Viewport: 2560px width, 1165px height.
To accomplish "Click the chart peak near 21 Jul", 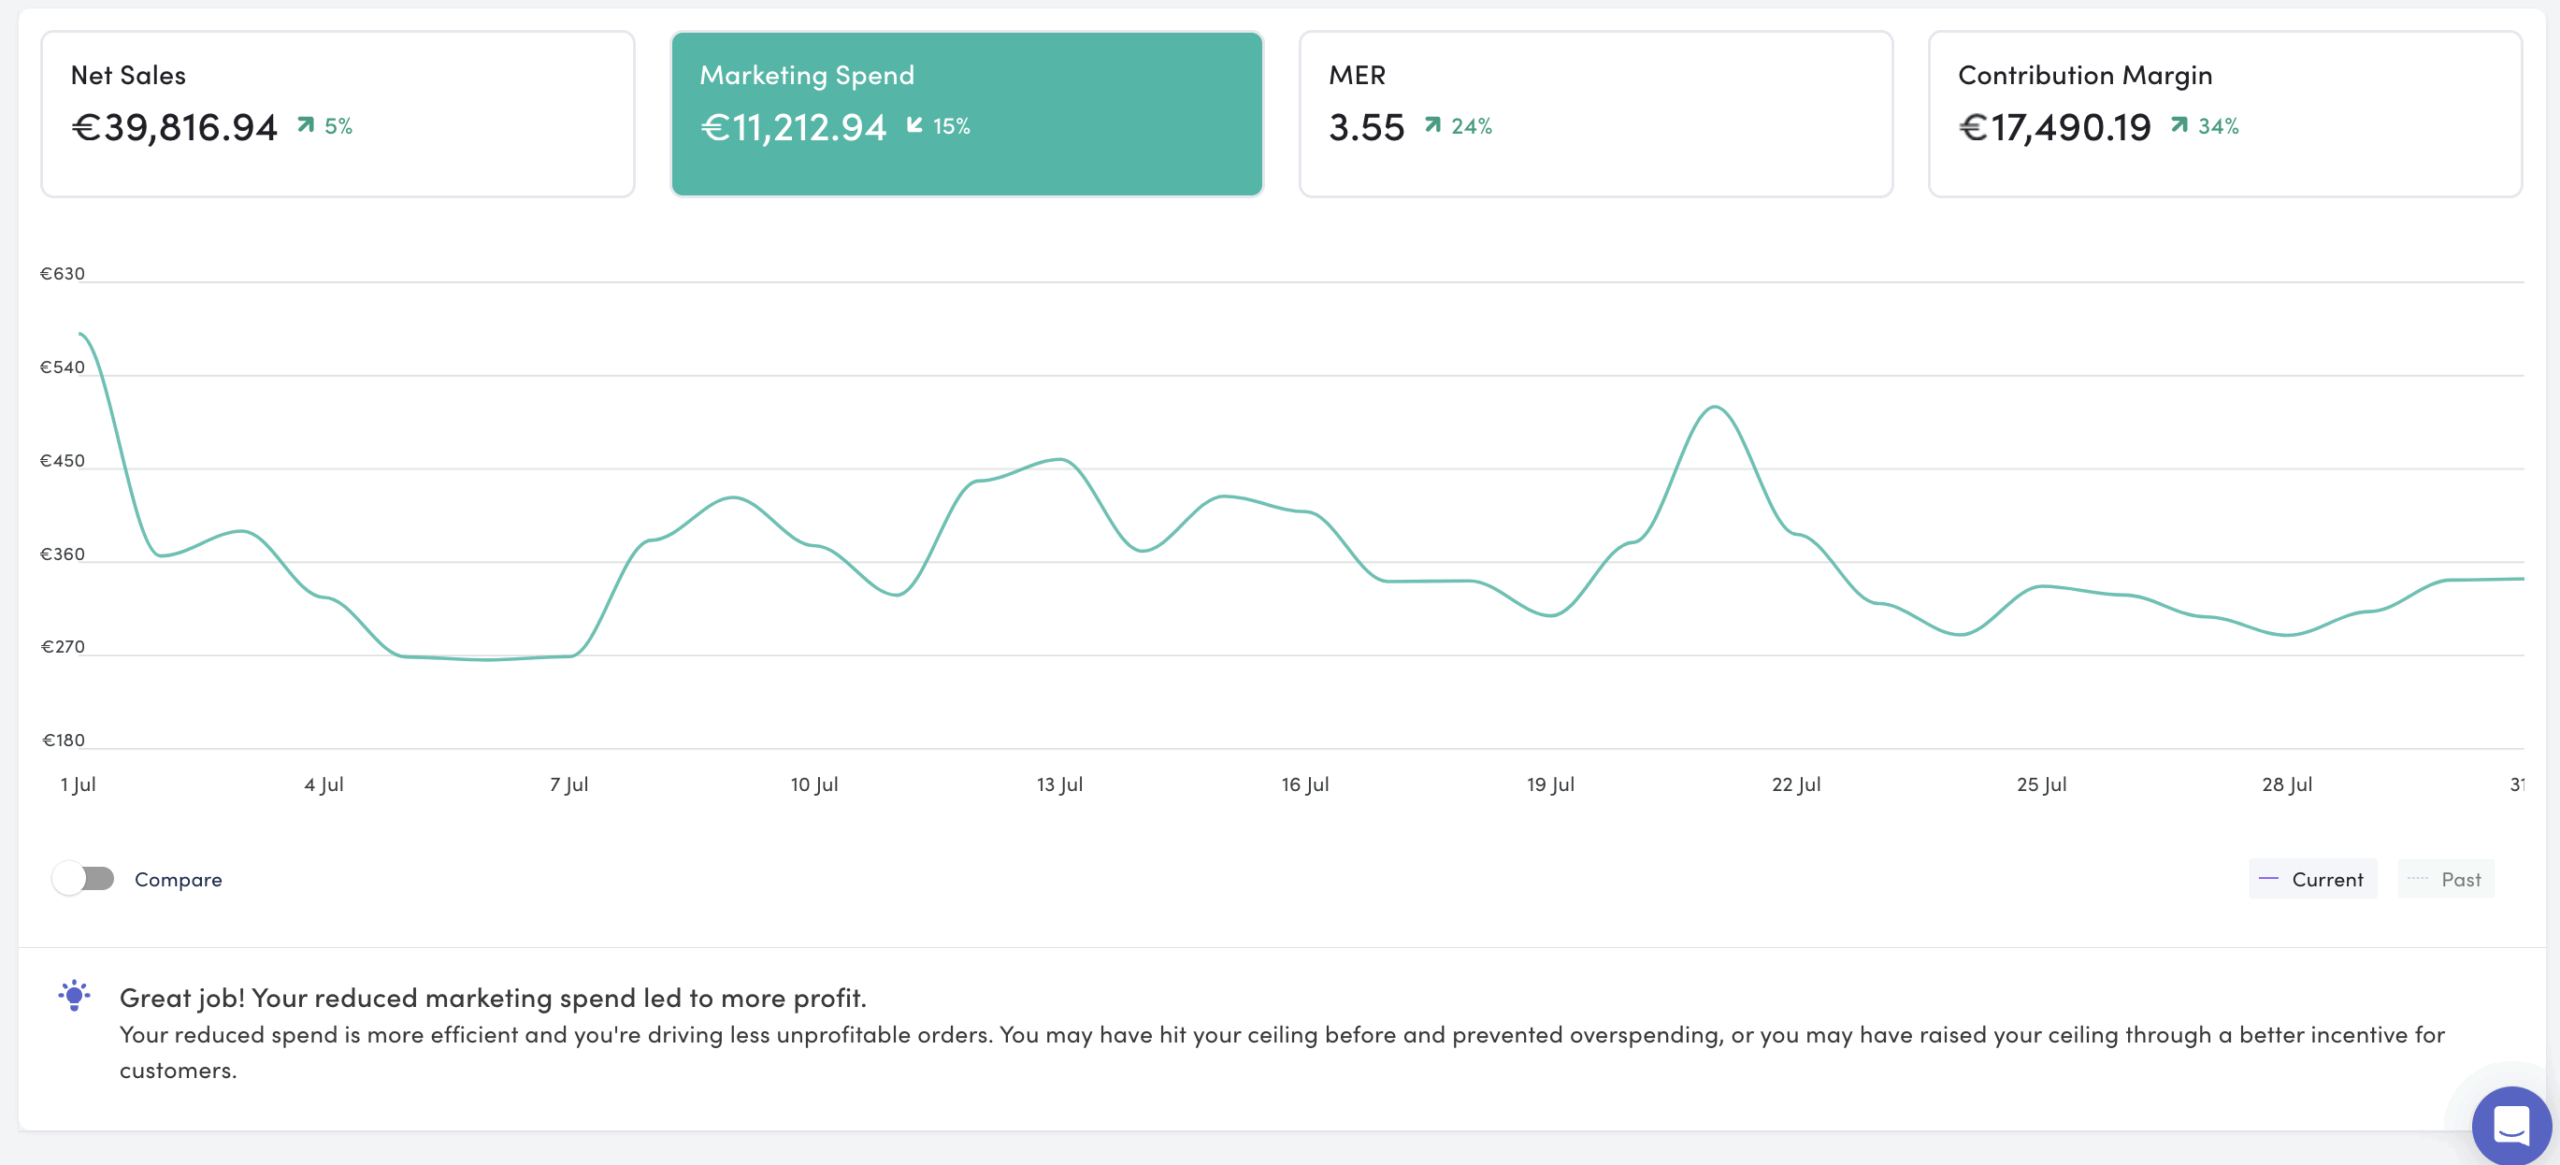I will coord(1714,407).
